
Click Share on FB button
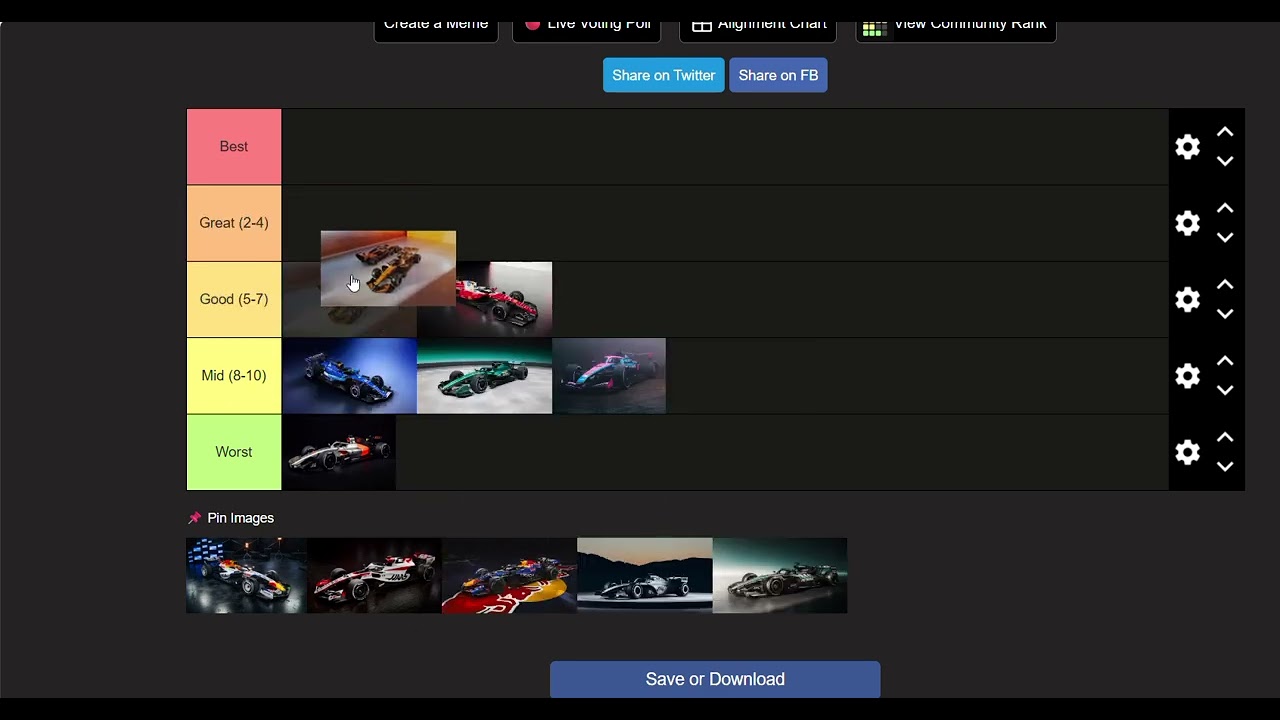point(778,75)
